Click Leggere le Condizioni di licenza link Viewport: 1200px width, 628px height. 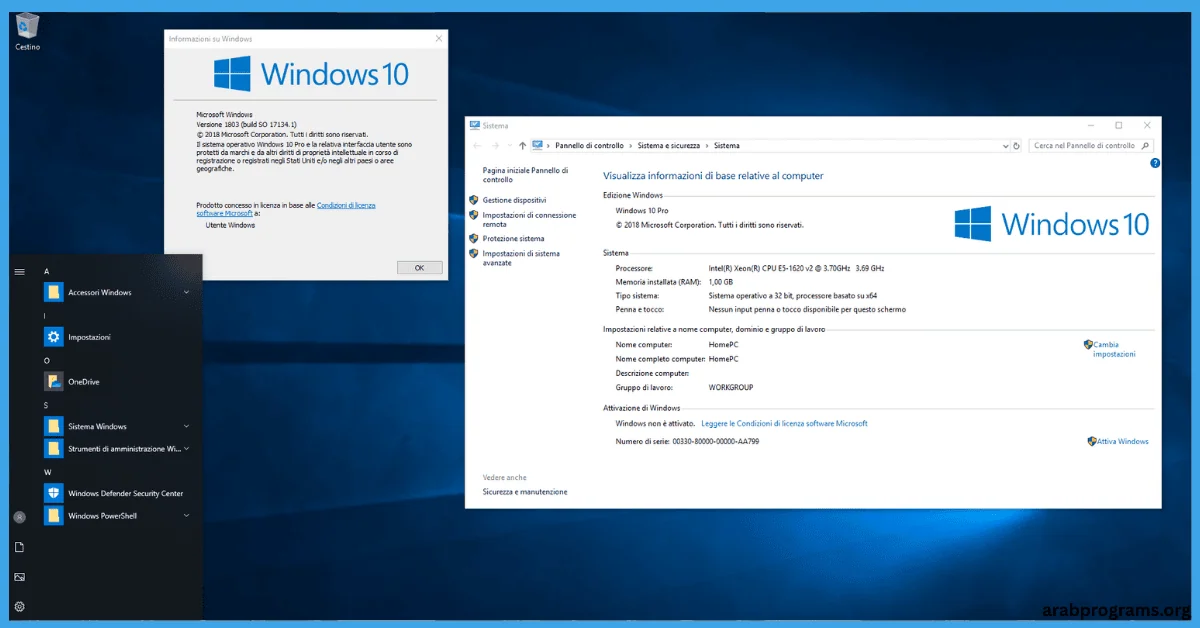click(784, 423)
